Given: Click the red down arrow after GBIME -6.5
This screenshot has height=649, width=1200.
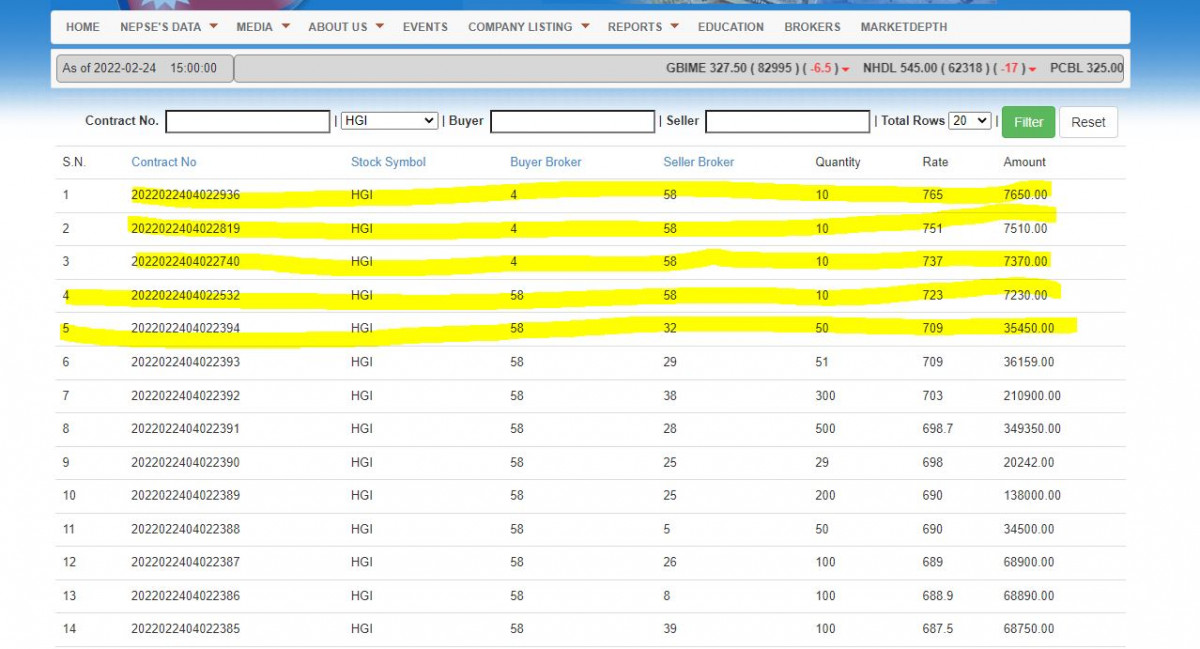Looking at the screenshot, I should 846,69.
